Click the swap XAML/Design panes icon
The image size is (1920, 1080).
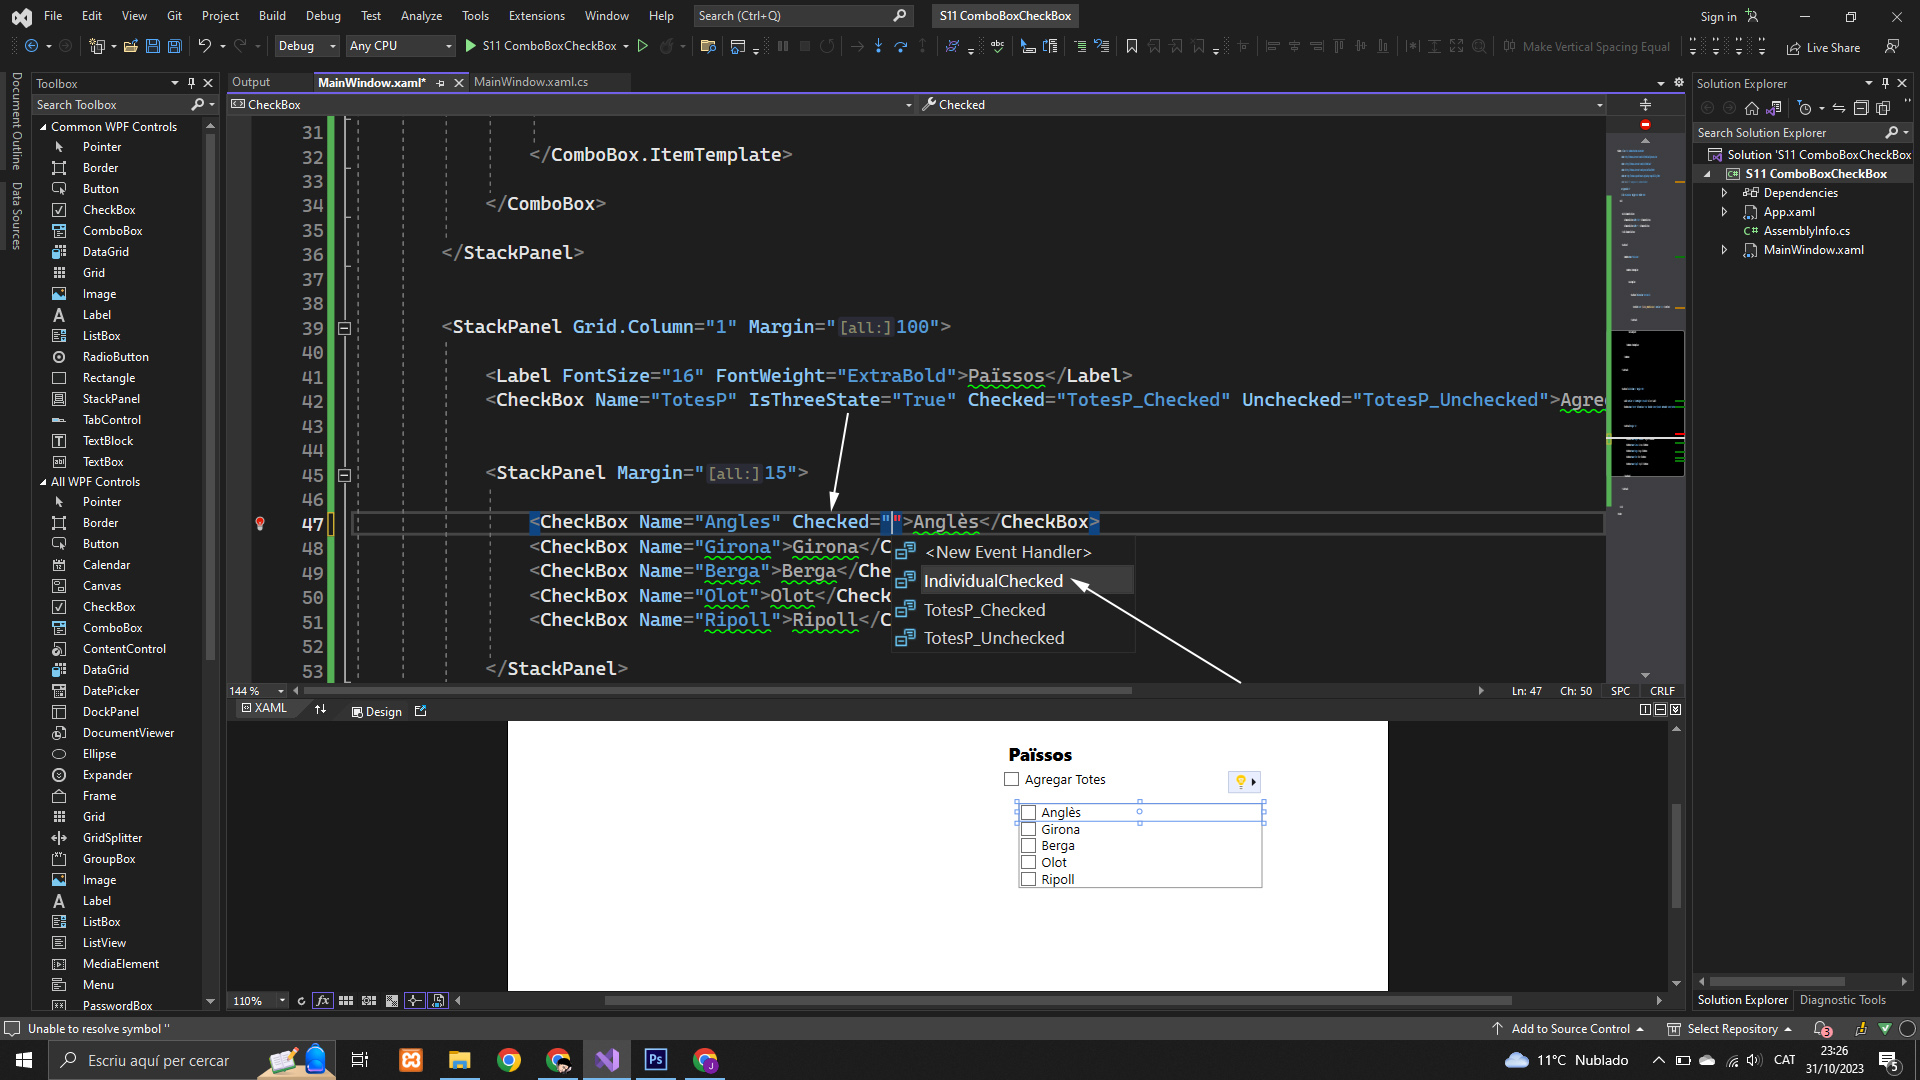[x=320, y=710]
